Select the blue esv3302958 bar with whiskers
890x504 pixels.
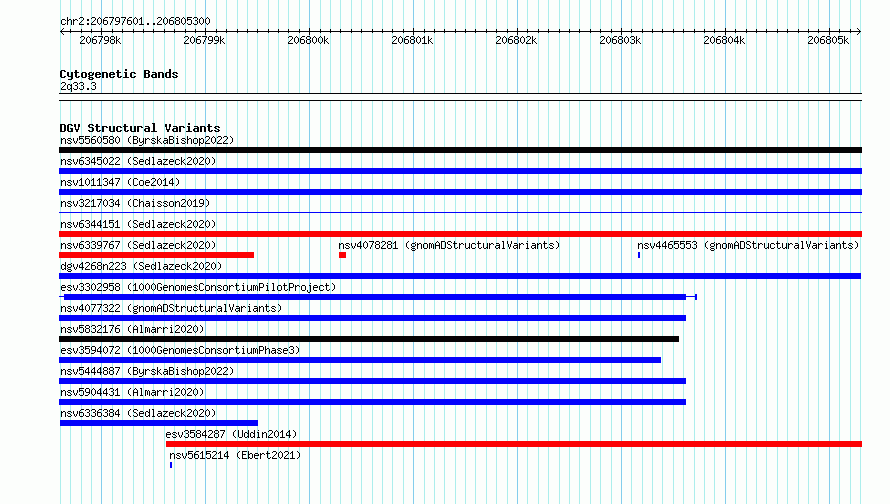[x=378, y=297]
